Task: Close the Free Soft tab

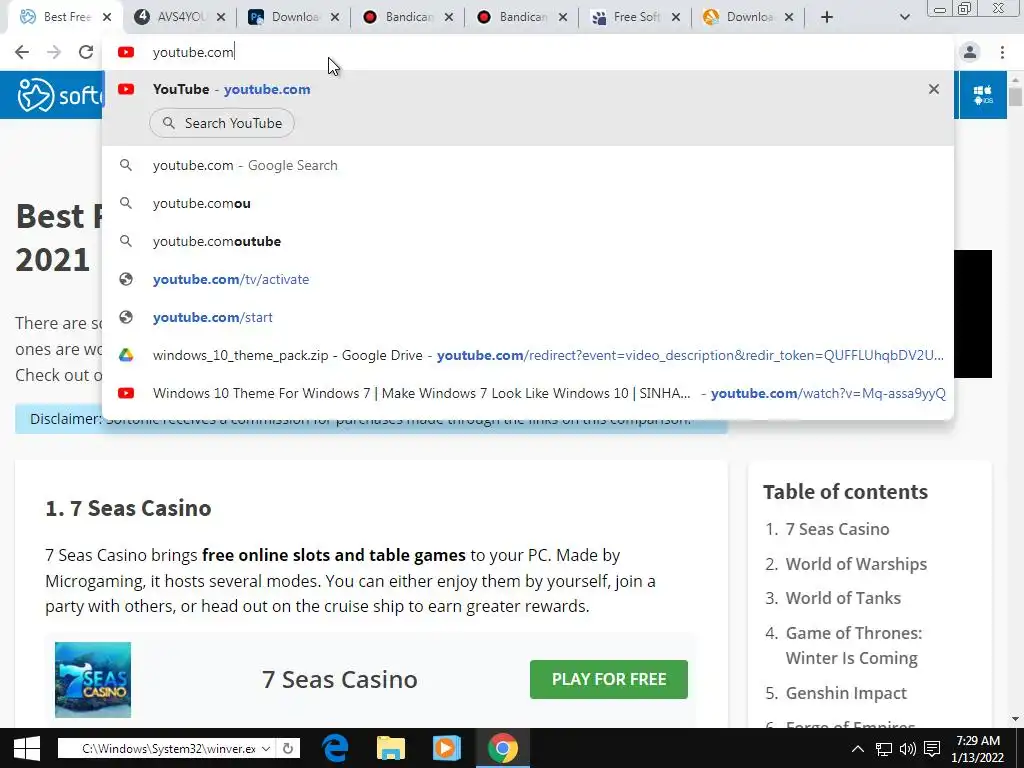Action: click(x=676, y=18)
